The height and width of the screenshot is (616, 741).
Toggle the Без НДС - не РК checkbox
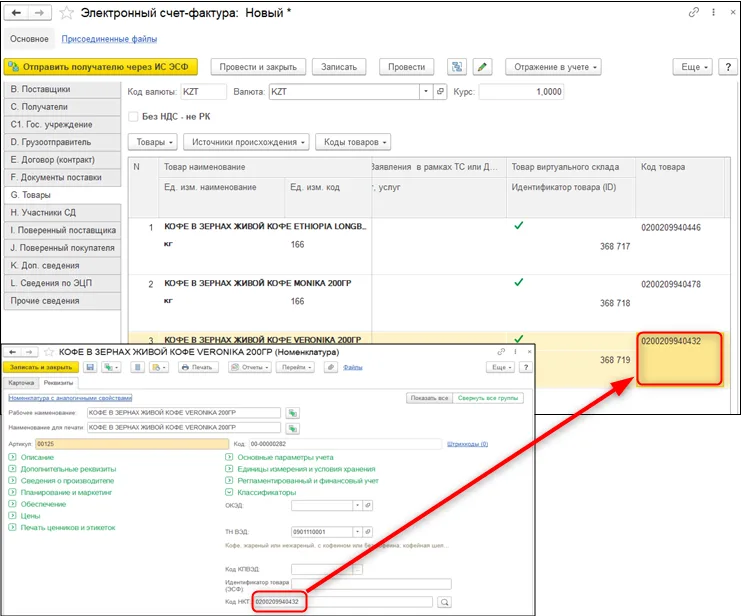coord(133,116)
